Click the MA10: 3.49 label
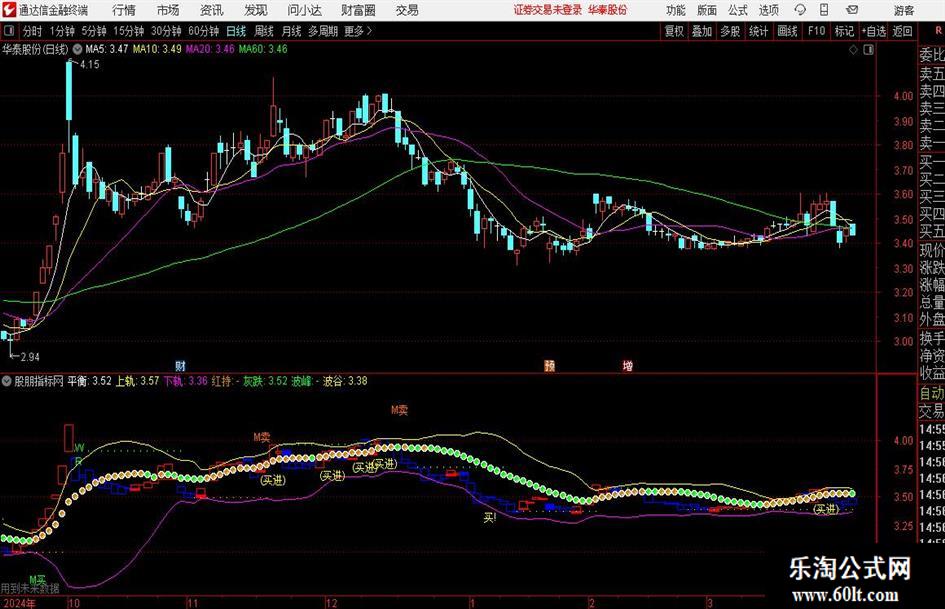 pos(157,49)
